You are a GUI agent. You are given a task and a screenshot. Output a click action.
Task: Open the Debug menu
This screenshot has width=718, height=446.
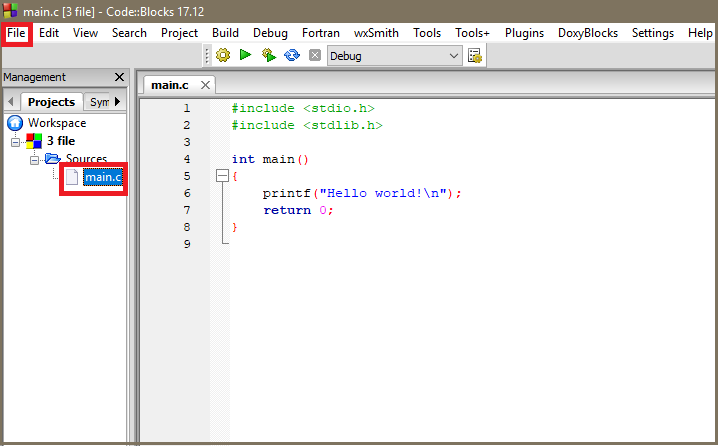pyautogui.click(x=271, y=33)
